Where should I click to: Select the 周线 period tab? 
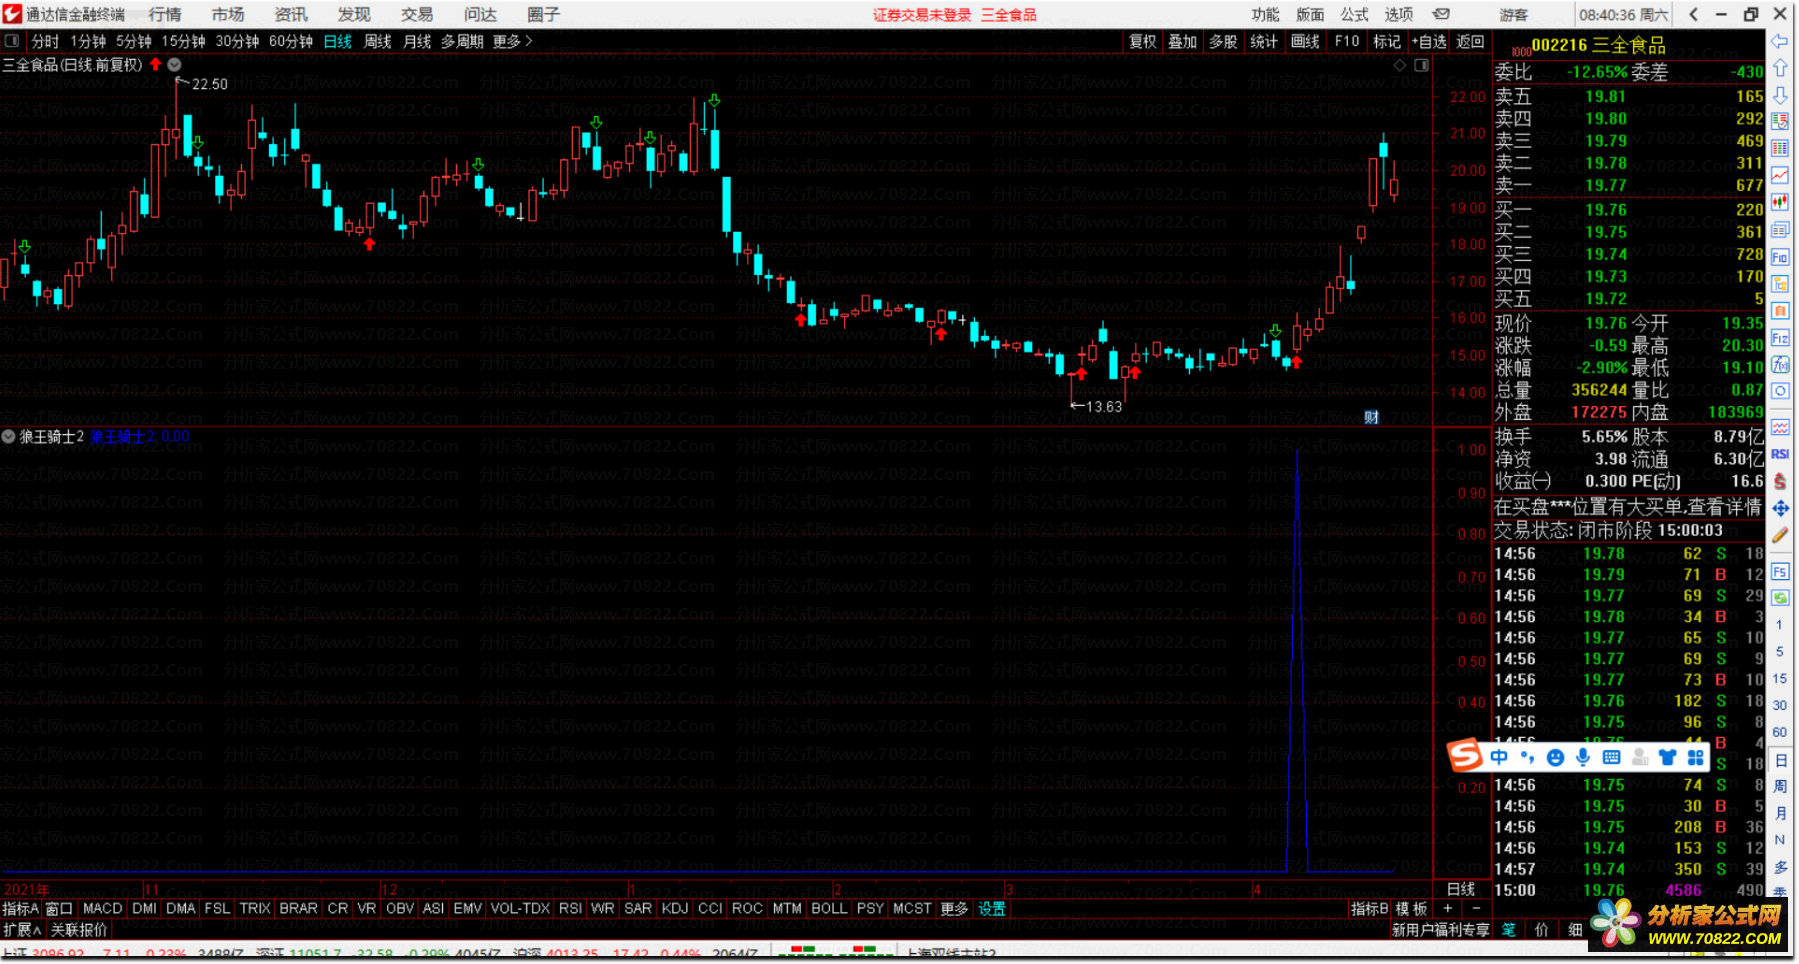coord(377,41)
